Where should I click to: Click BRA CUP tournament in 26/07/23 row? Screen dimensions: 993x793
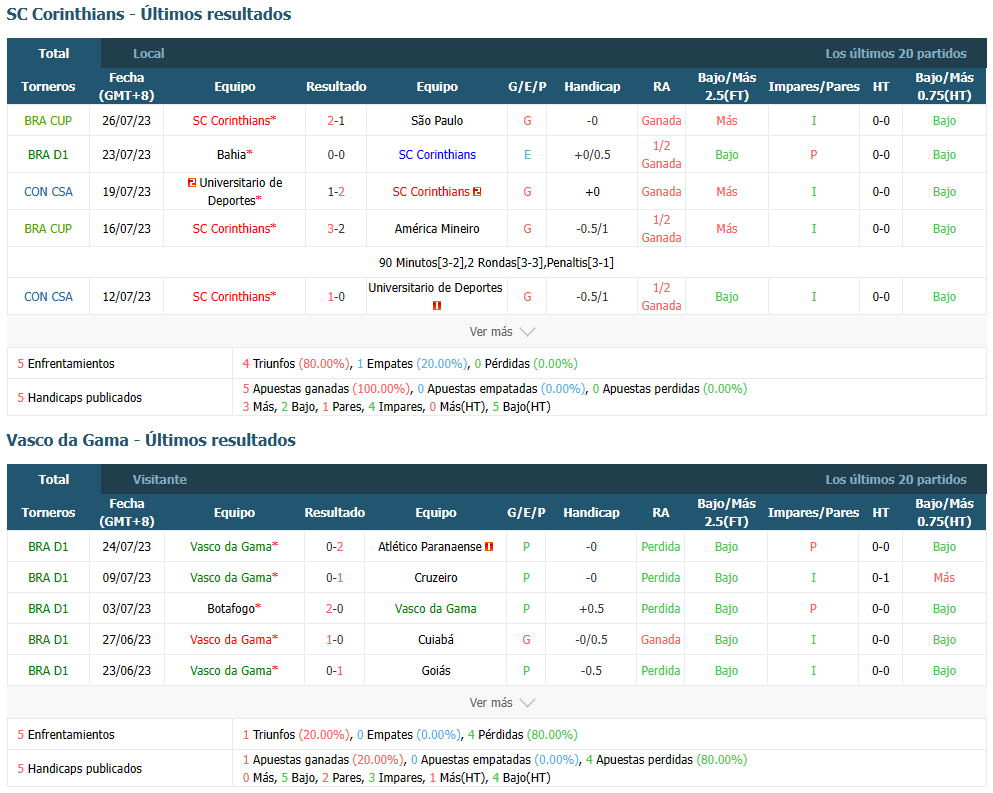[48, 120]
